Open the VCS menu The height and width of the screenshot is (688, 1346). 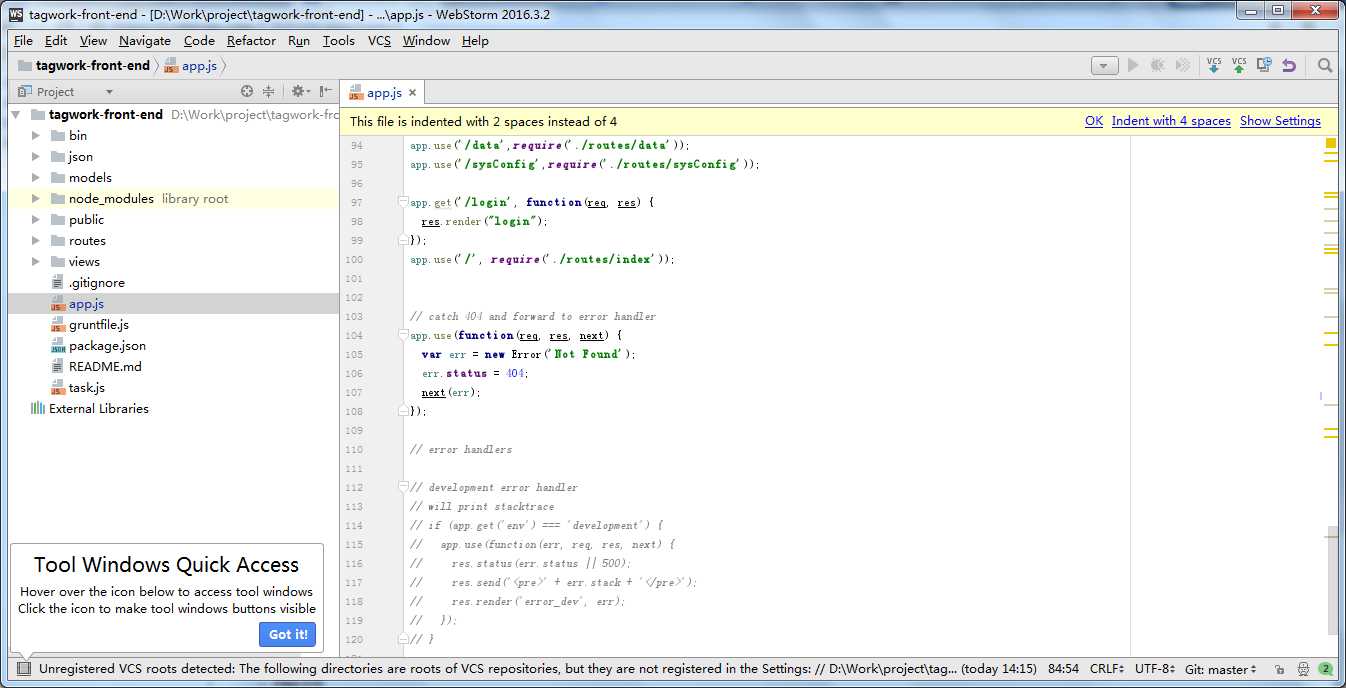379,40
